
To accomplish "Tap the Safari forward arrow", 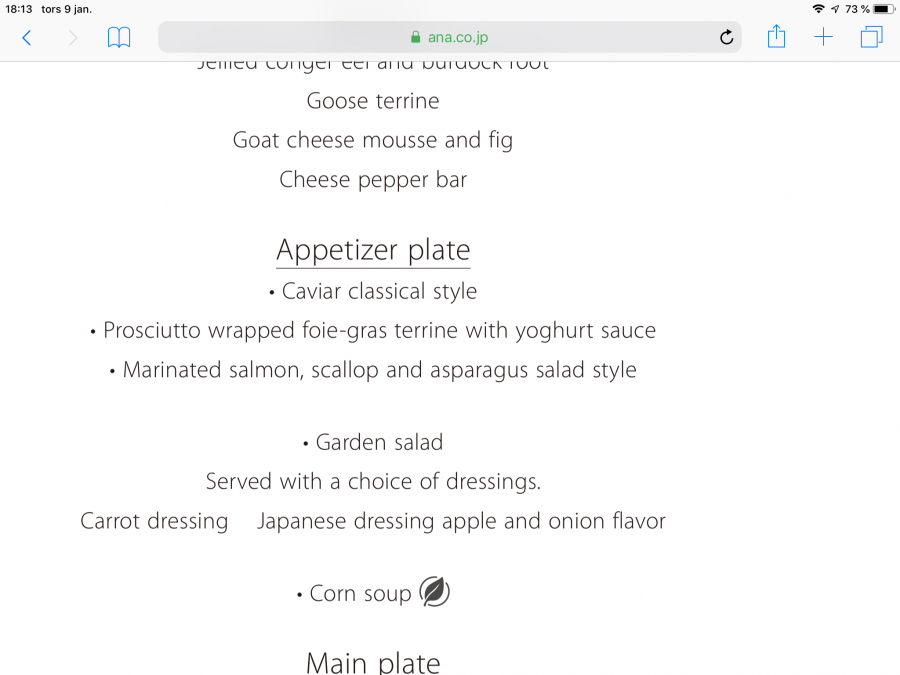I will (72, 38).
